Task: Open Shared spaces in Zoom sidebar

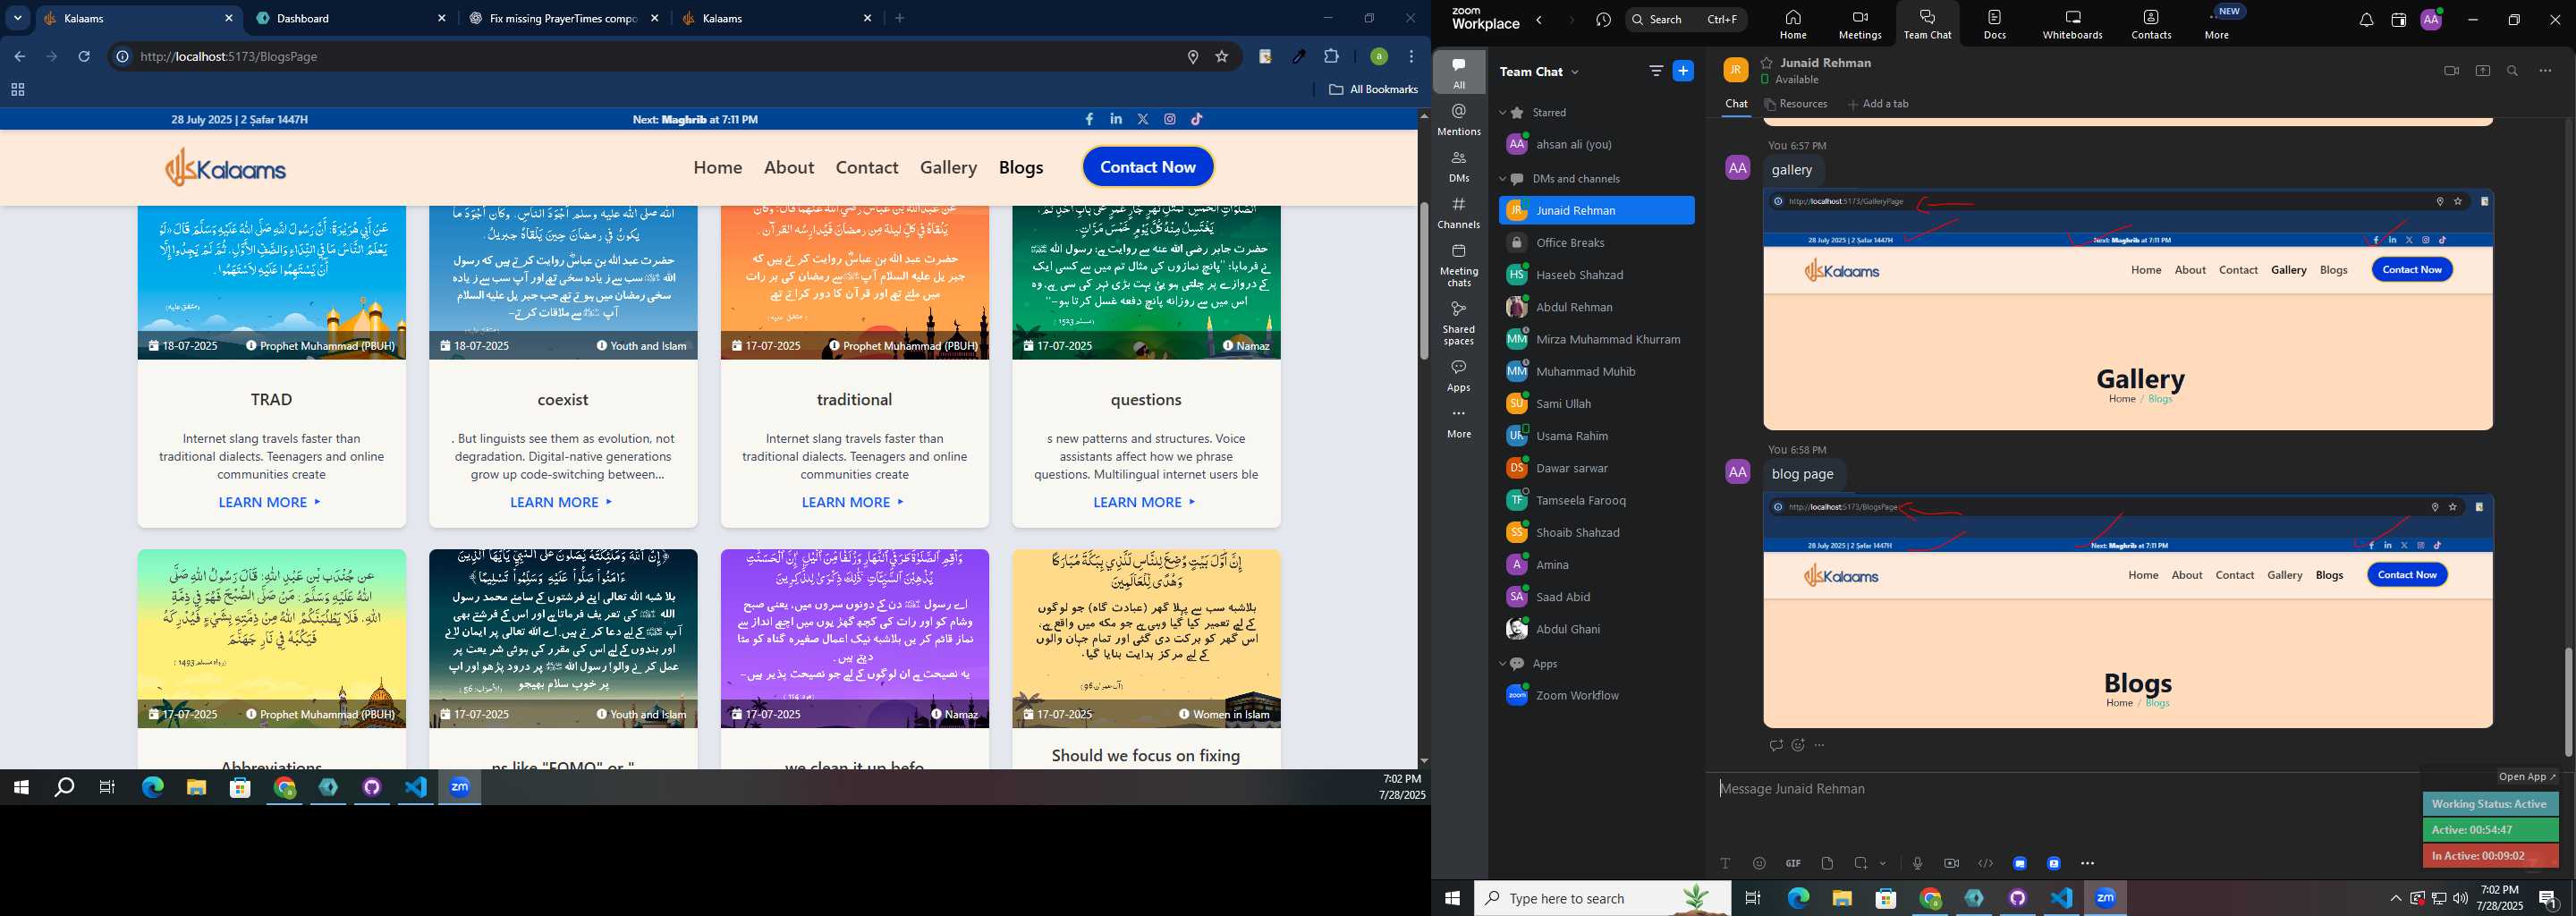Action: click(1459, 323)
